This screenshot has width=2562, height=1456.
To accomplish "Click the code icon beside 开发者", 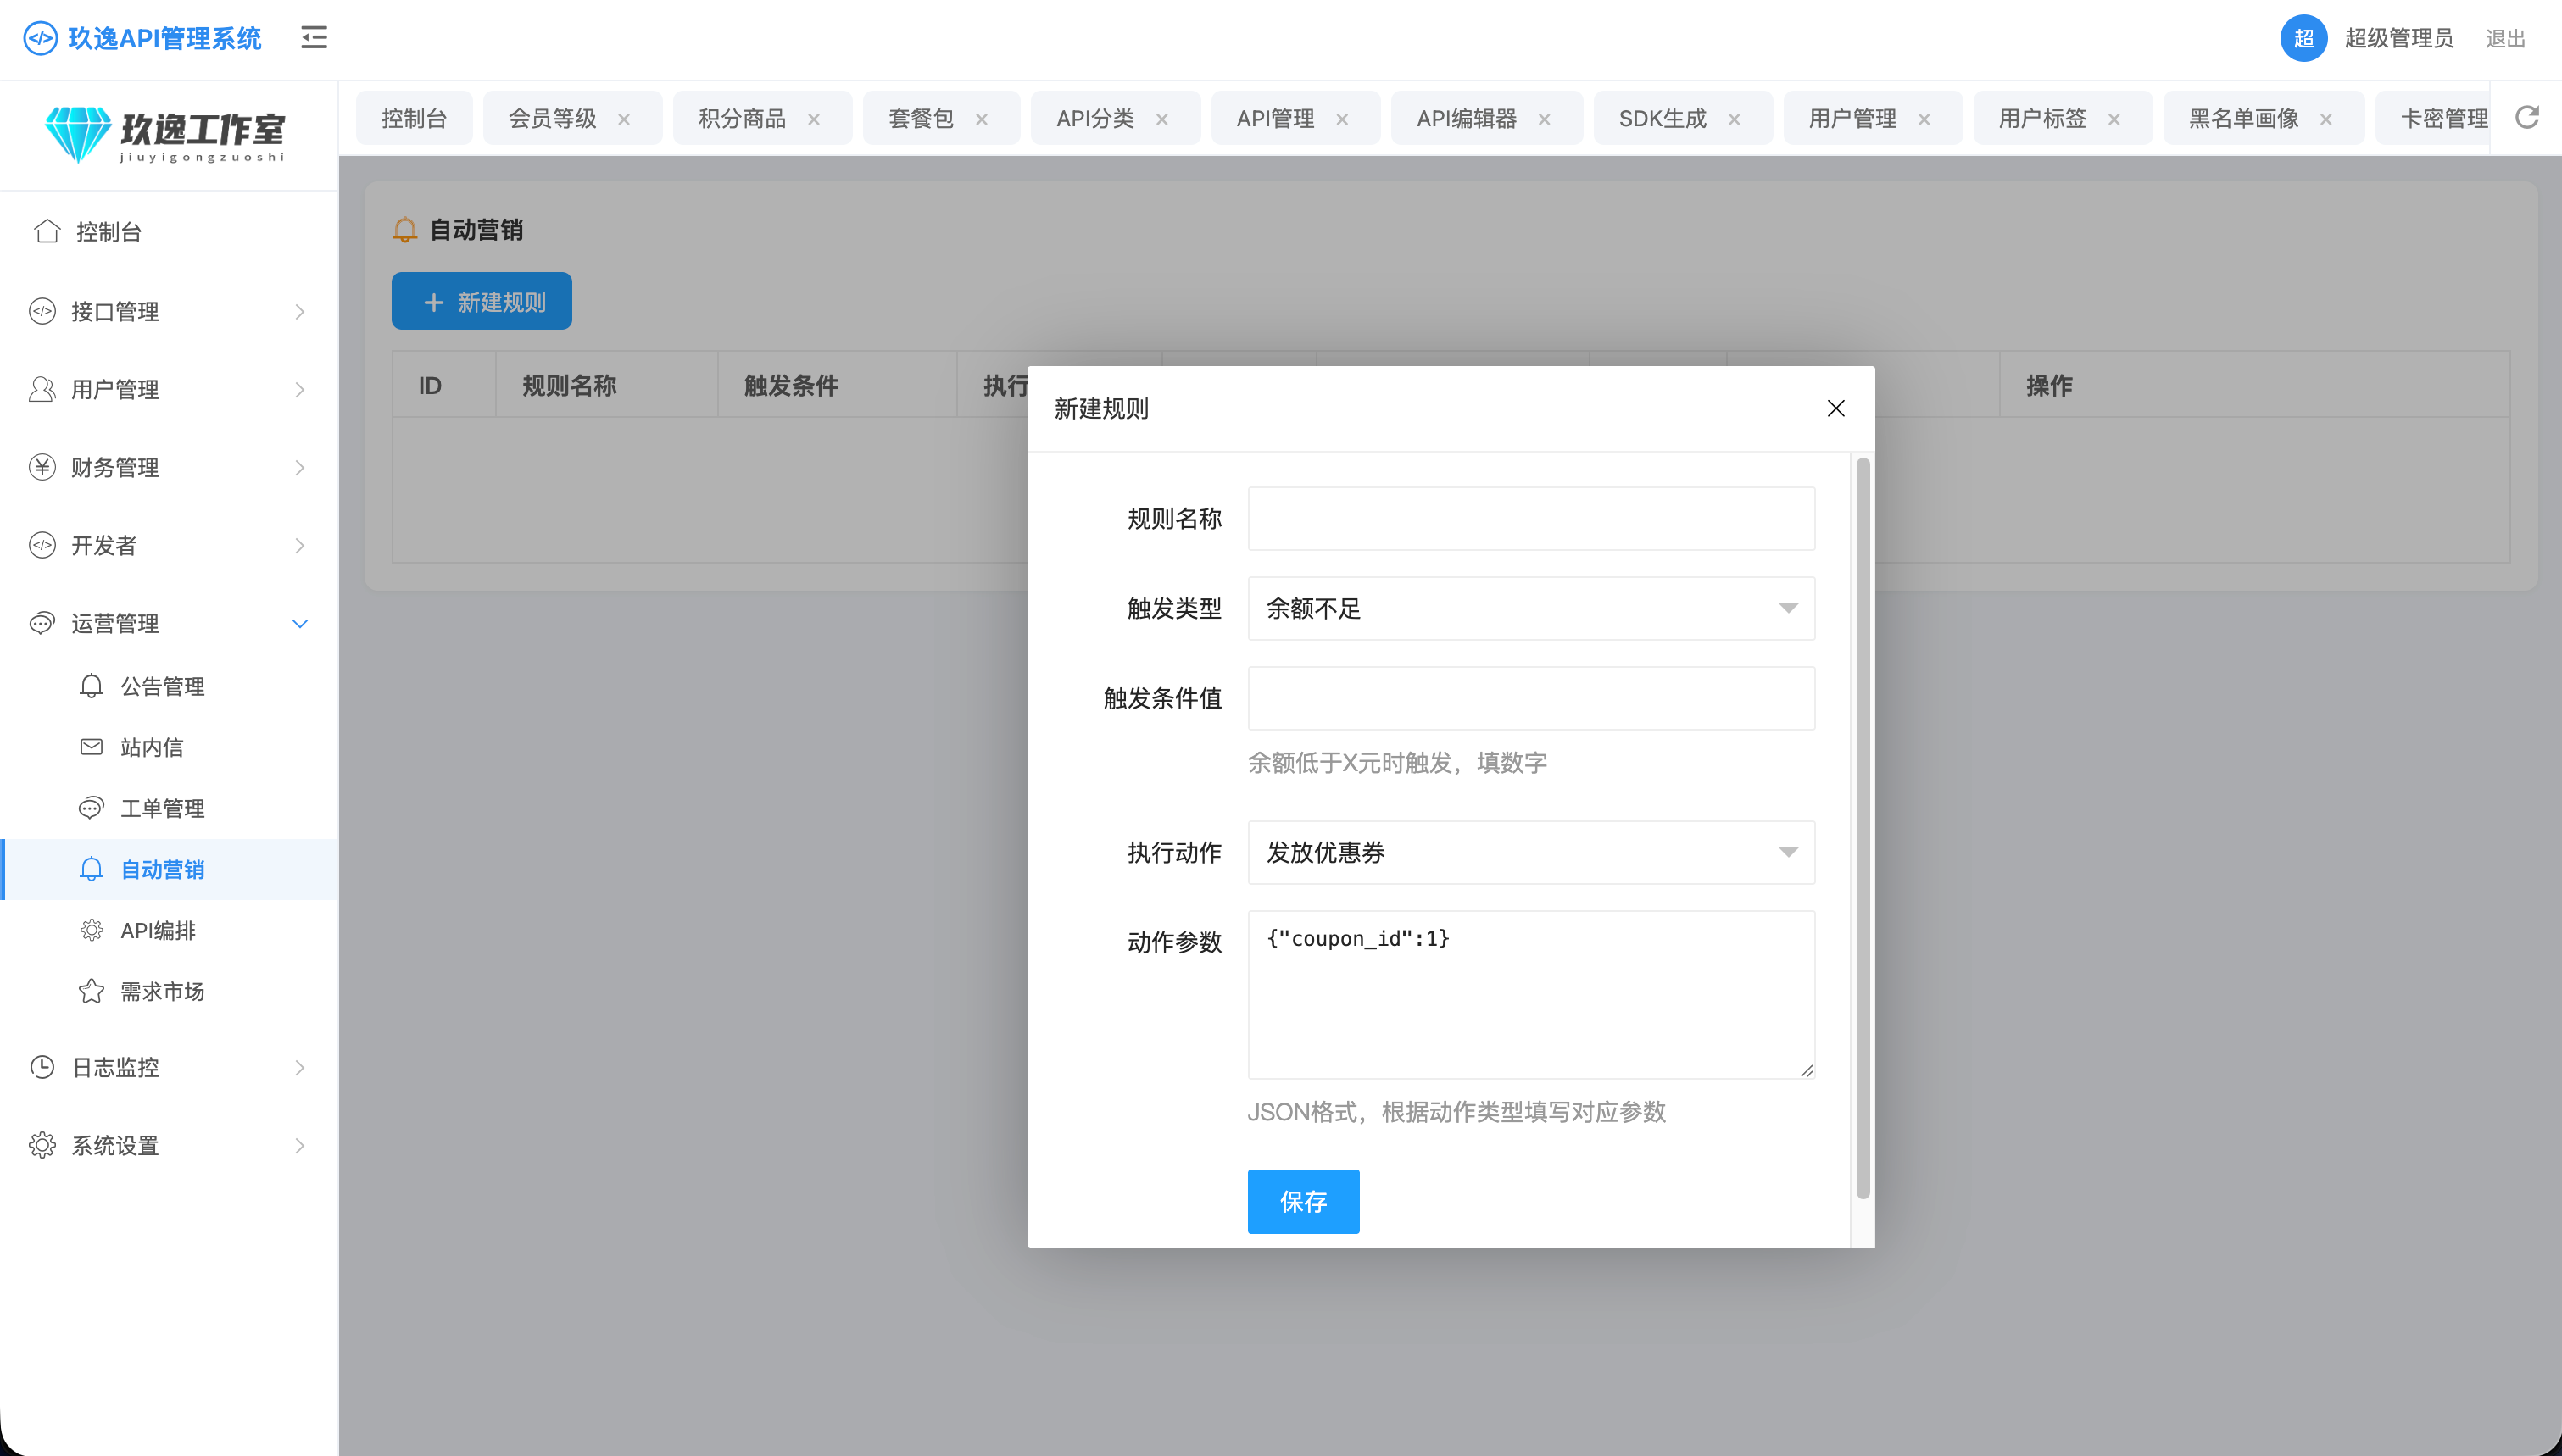I will pos(42,545).
